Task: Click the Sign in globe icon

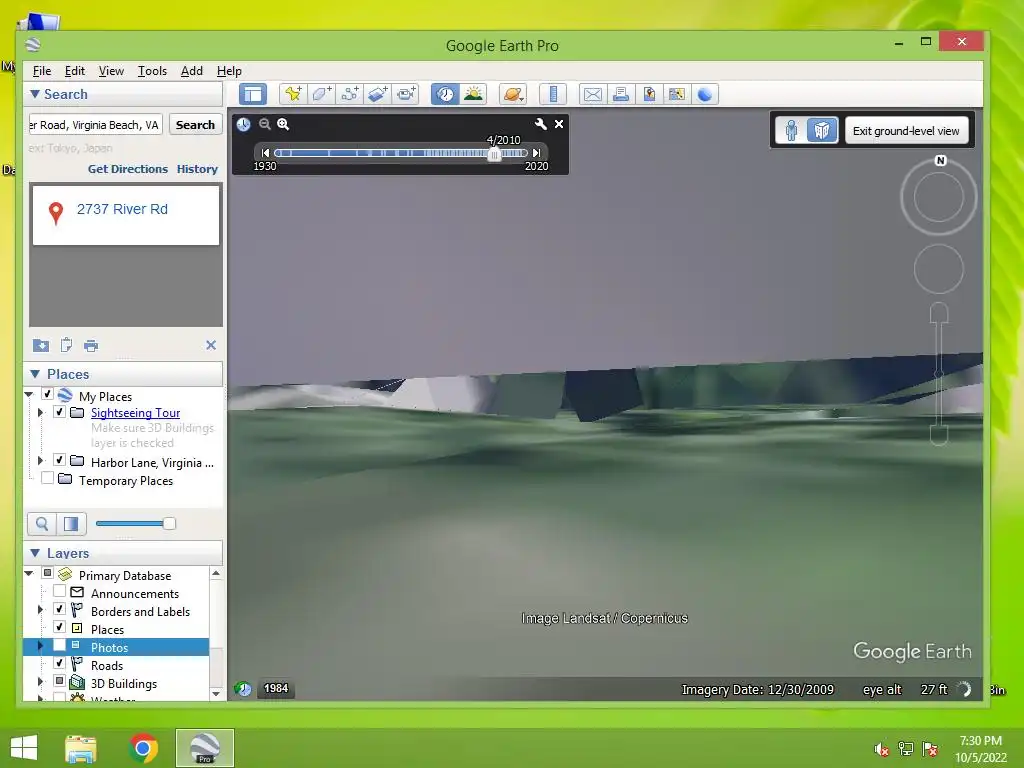Action: 705,94
